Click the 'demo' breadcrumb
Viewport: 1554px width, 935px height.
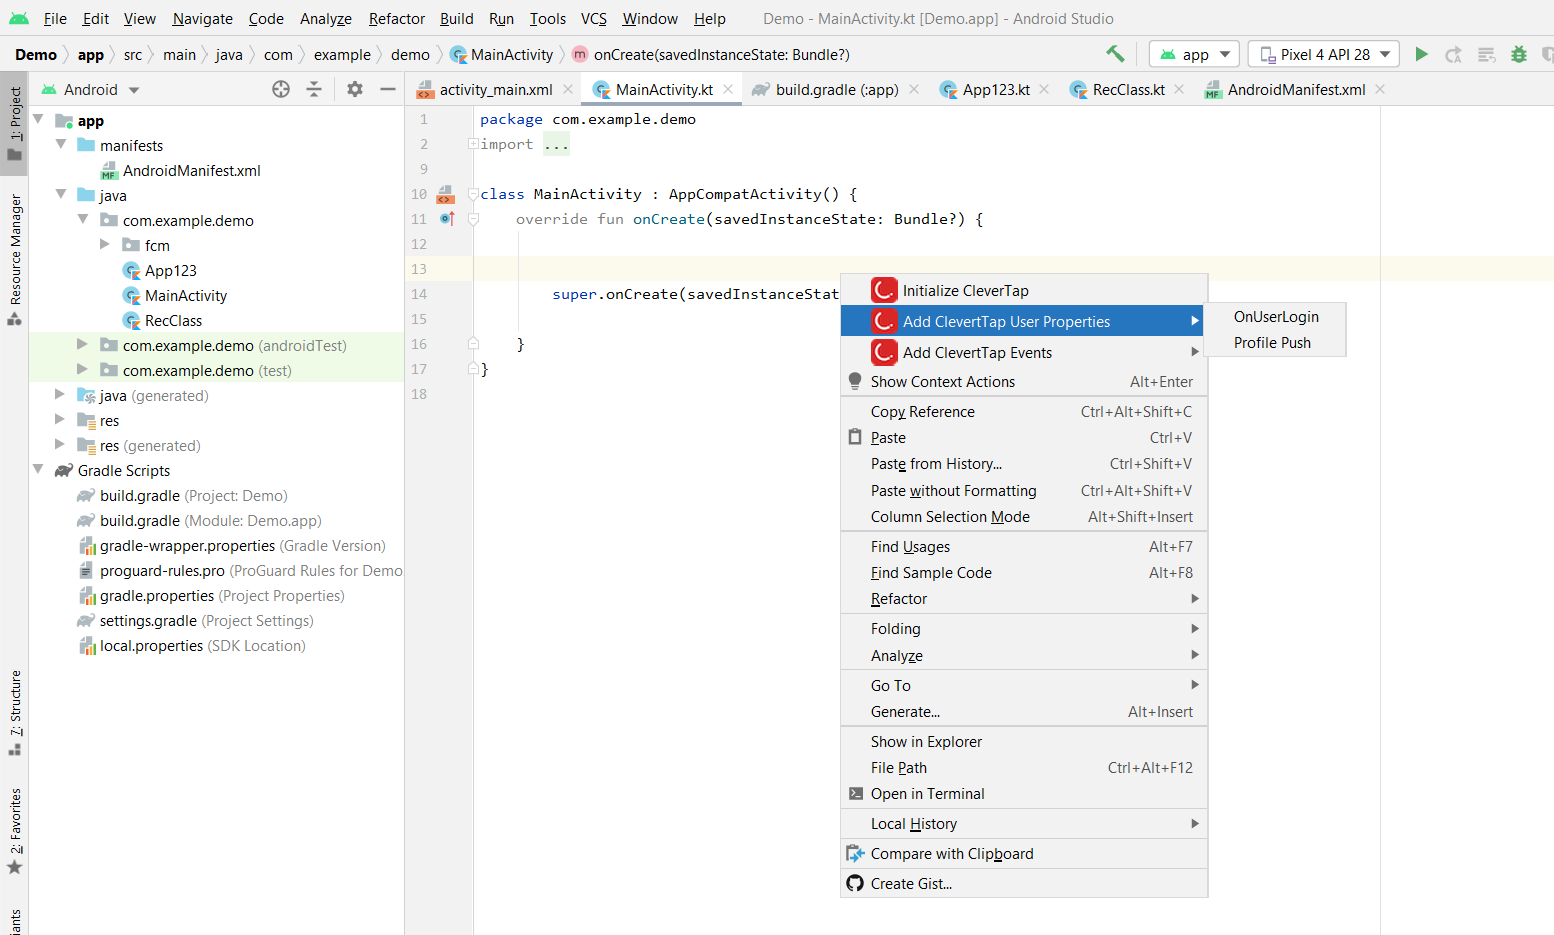pos(410,54)
